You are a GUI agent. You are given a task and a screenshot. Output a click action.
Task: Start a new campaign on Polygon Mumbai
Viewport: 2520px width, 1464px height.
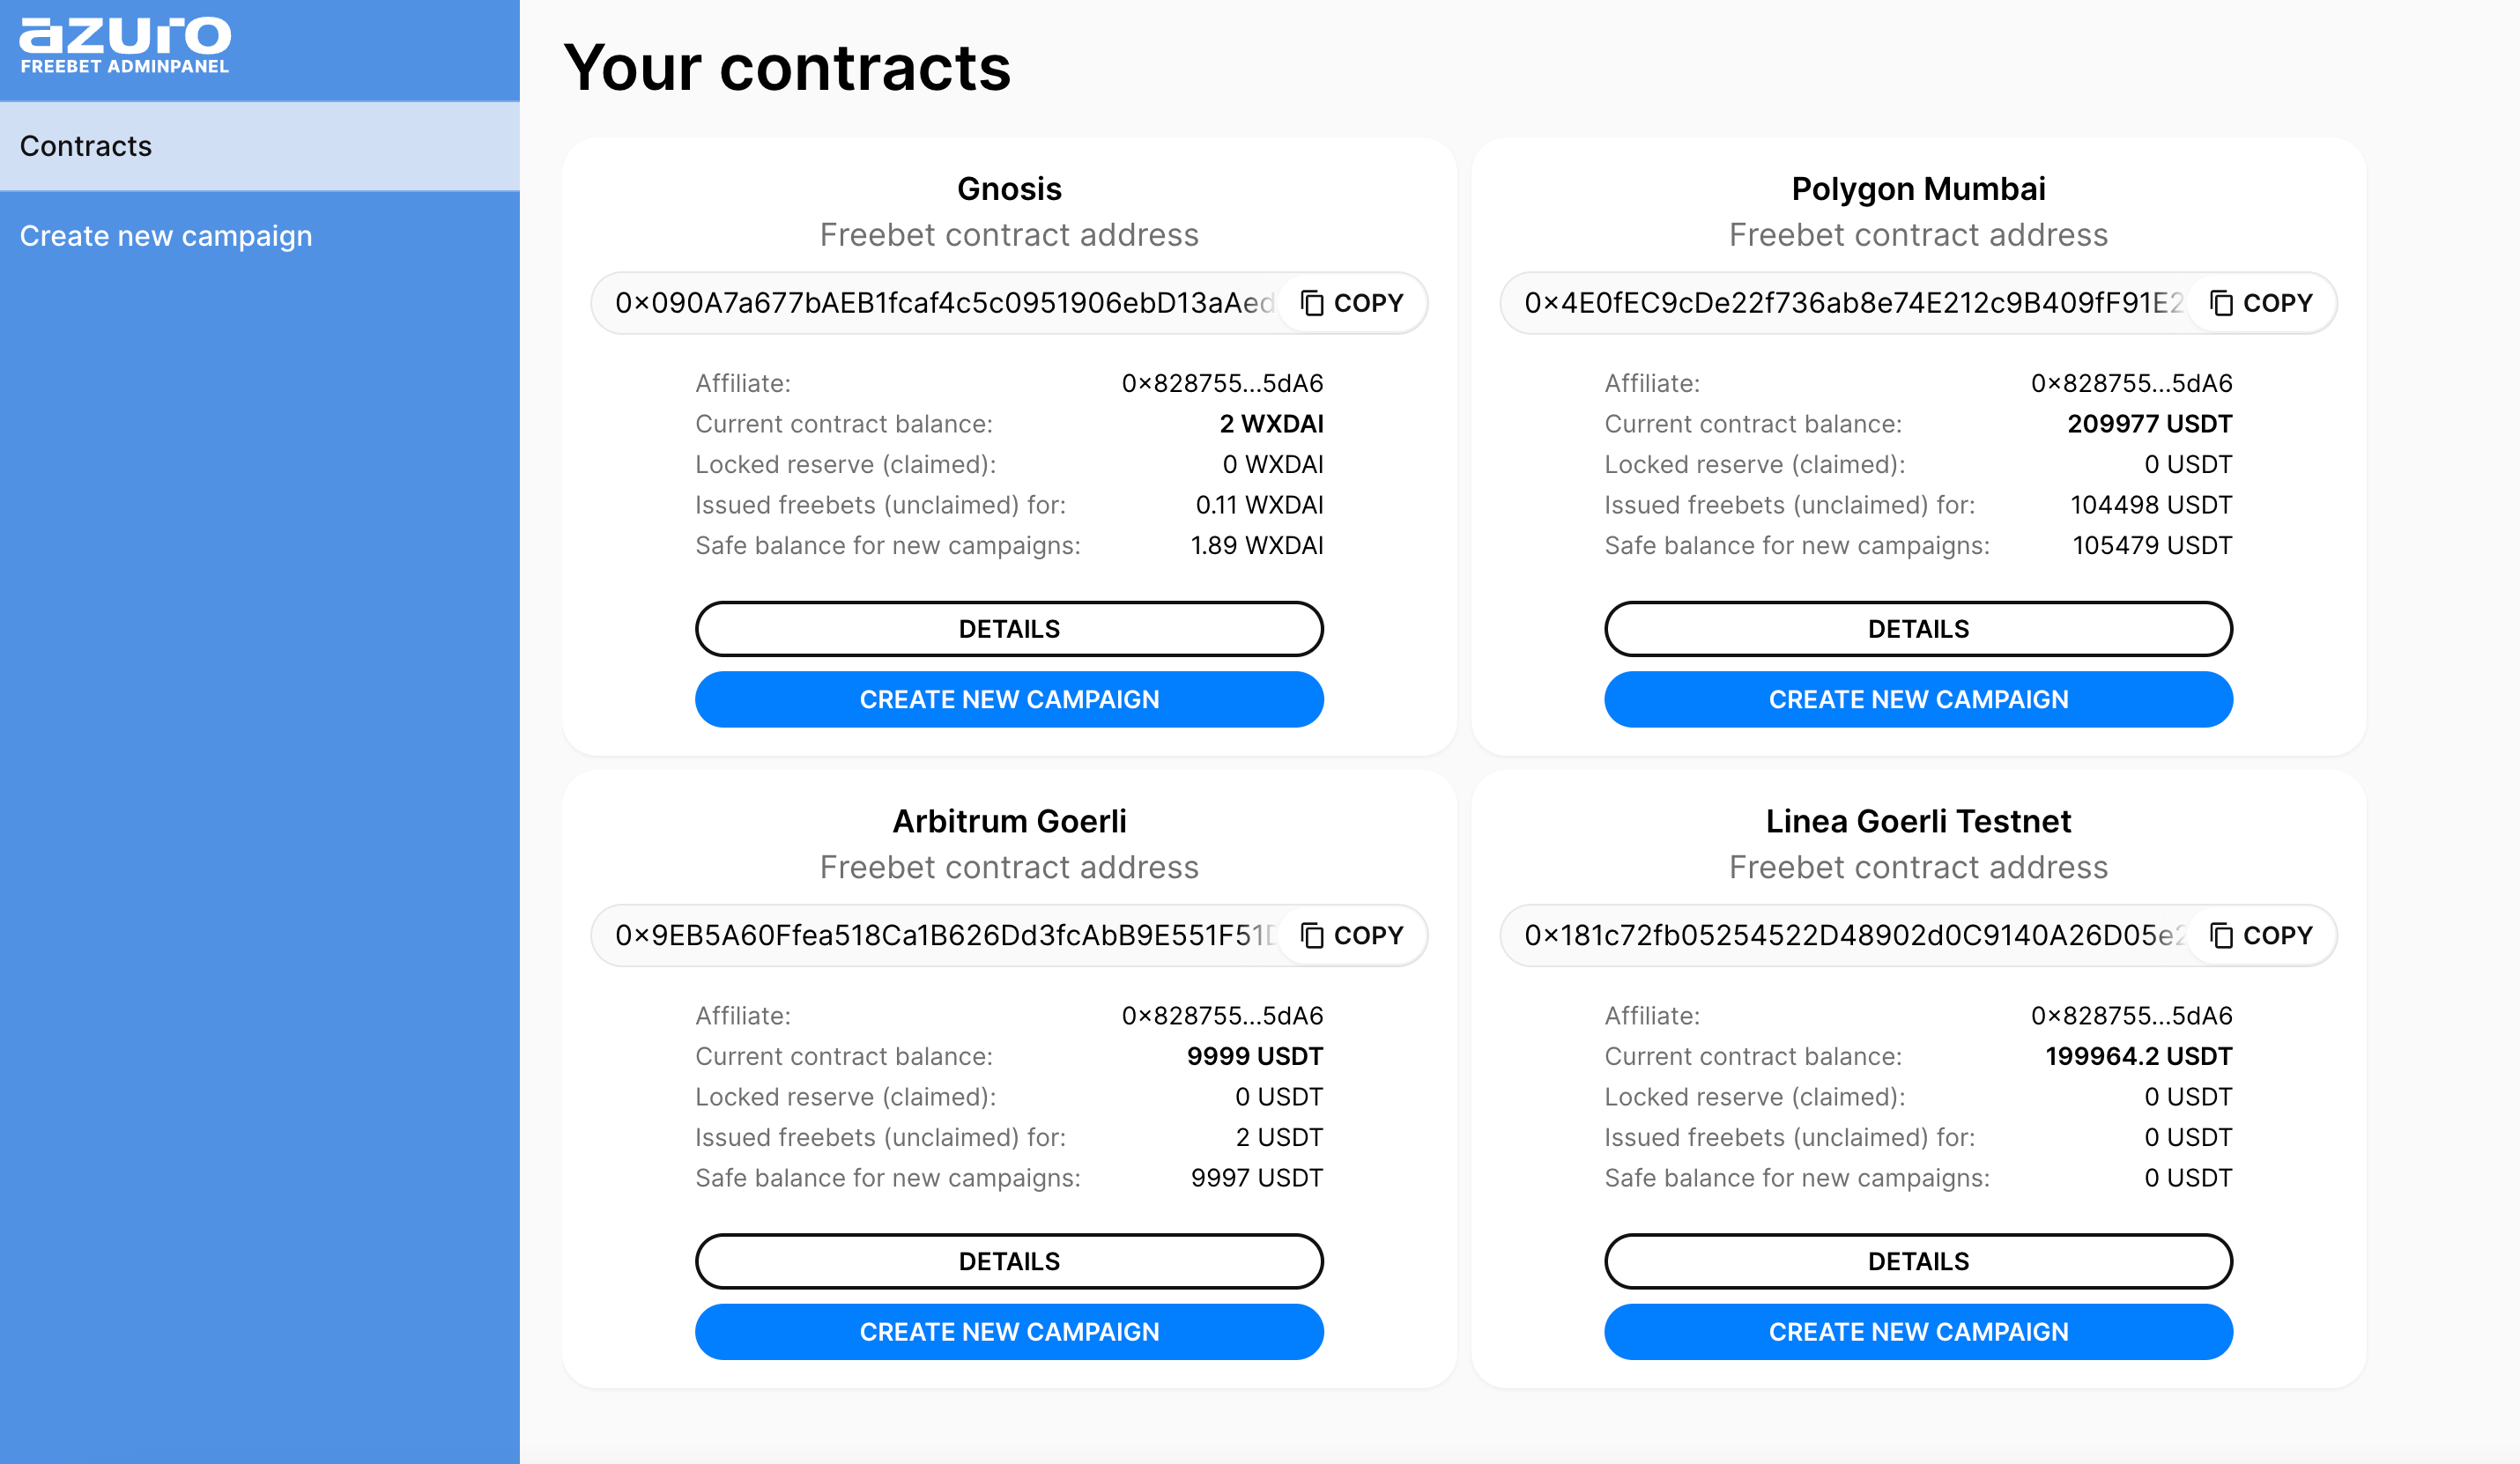pos(1918,699)
